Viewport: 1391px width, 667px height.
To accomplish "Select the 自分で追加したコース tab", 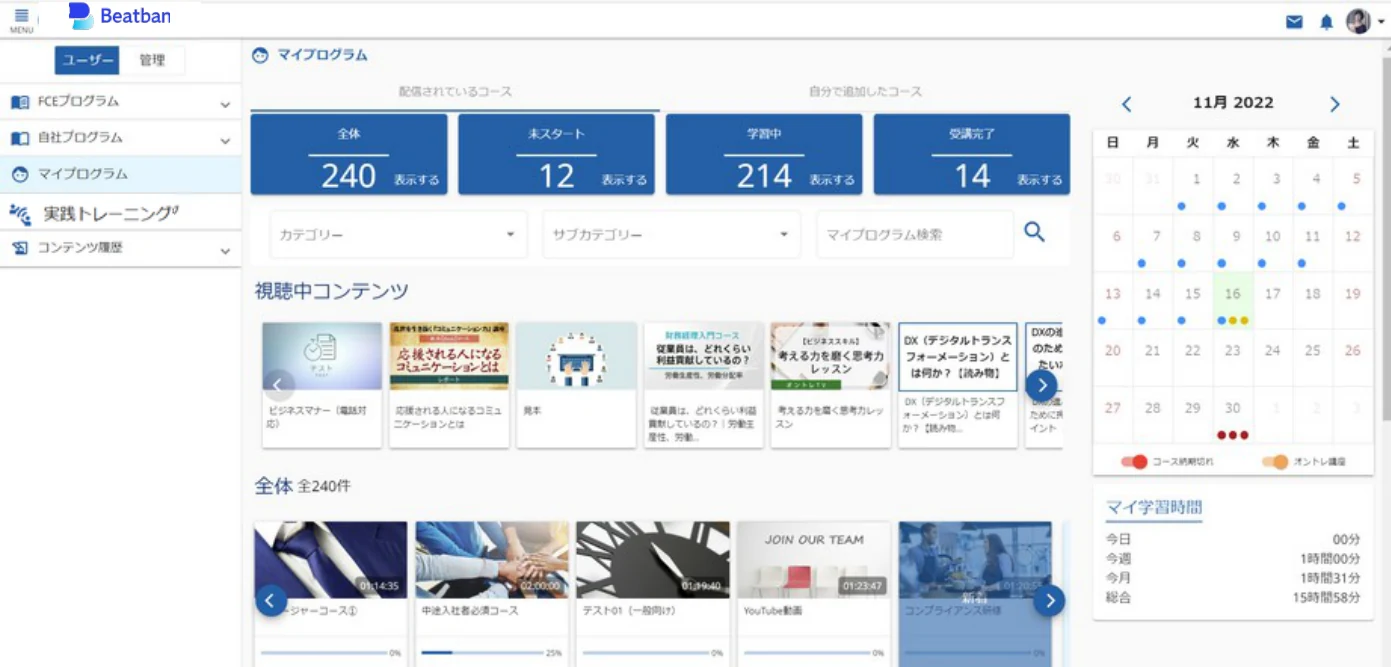I will (x=865, y=91).
